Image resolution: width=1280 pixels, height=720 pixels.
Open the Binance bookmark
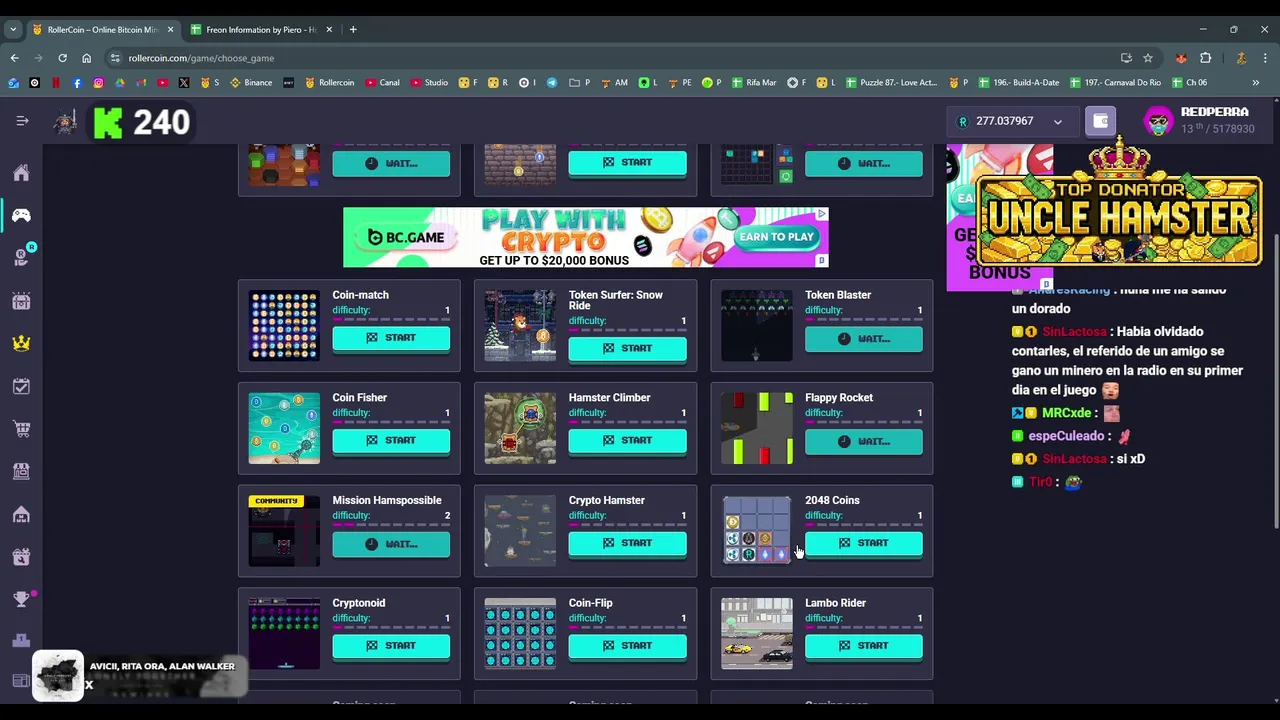point(251,83)
